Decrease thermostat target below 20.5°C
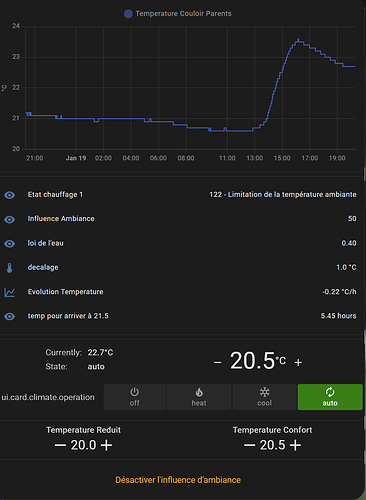 218,362
